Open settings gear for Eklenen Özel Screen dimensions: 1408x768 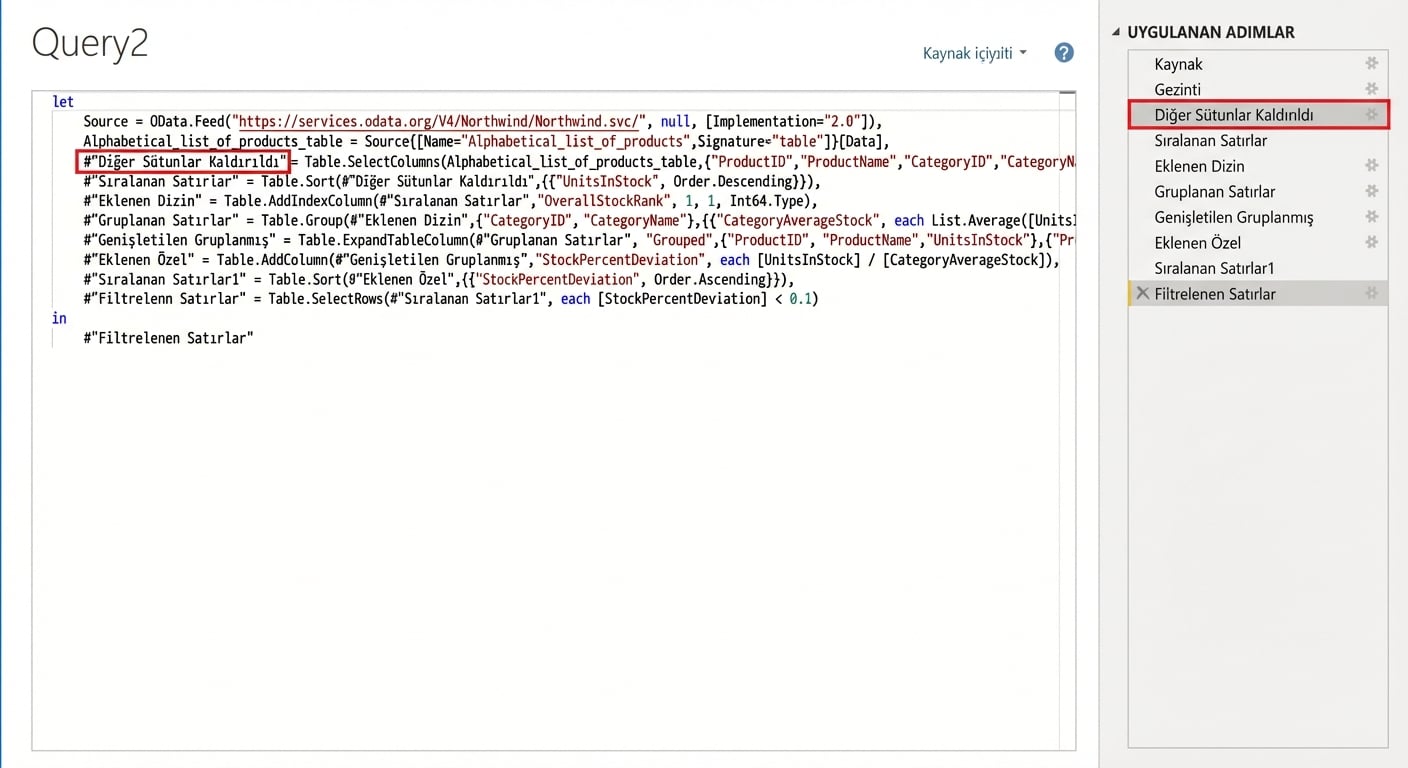(1372, 242)
